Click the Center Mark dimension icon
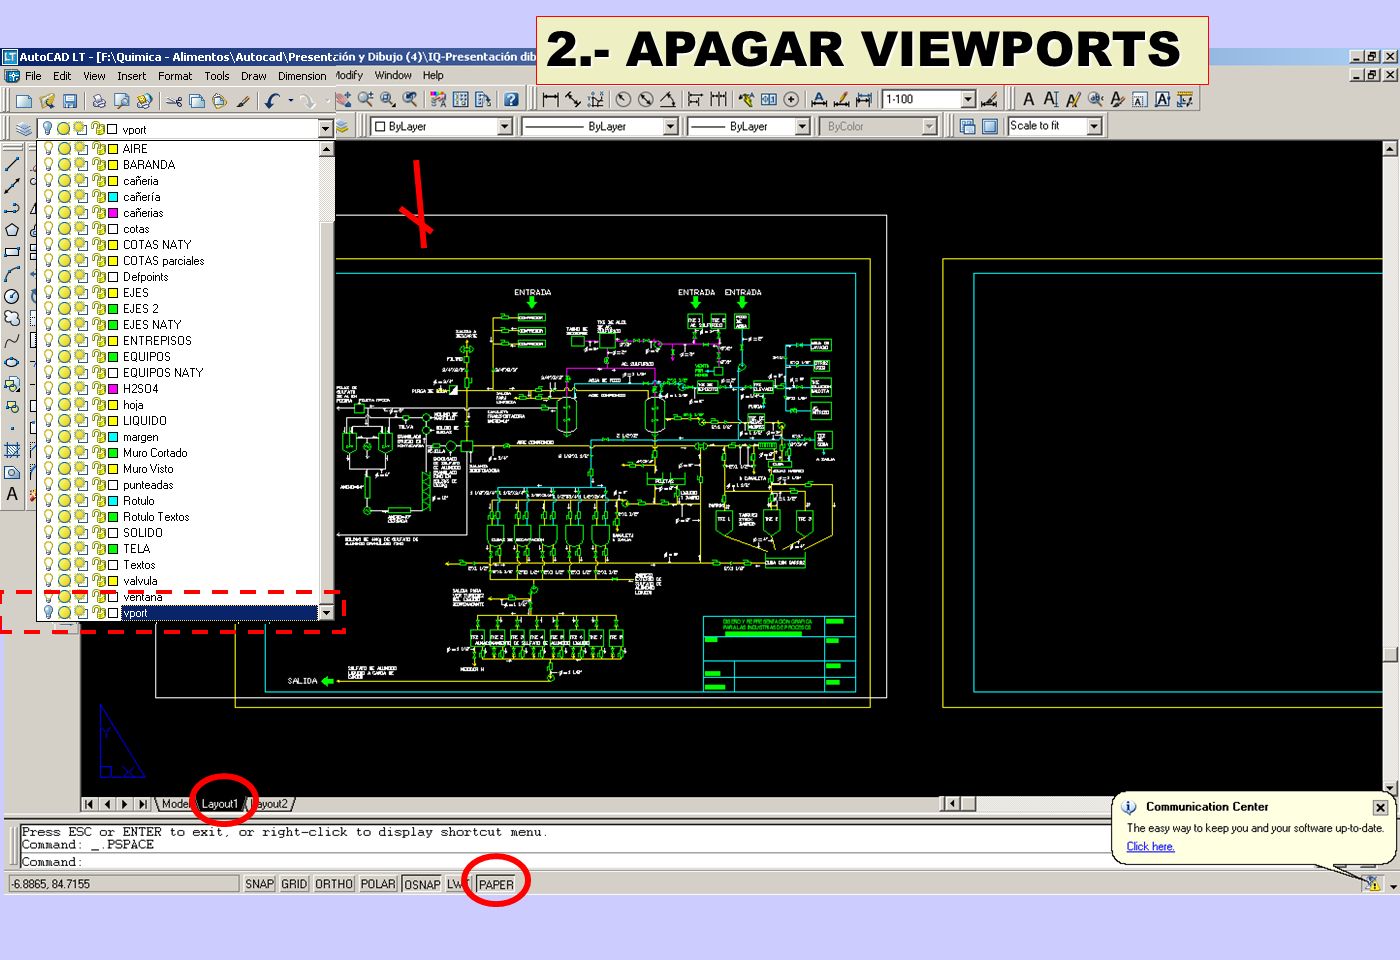1400x960 pixels. [791, 99]
